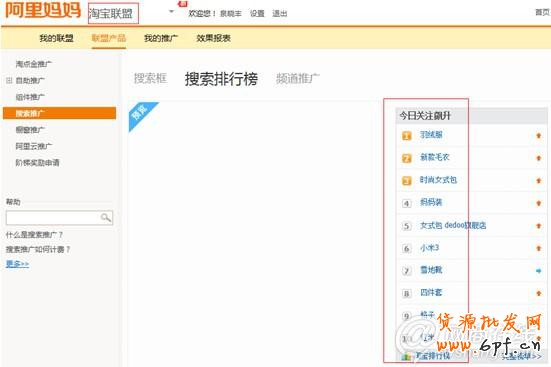Select 组件推广 in the sidebar

click(x=30, y=97)
